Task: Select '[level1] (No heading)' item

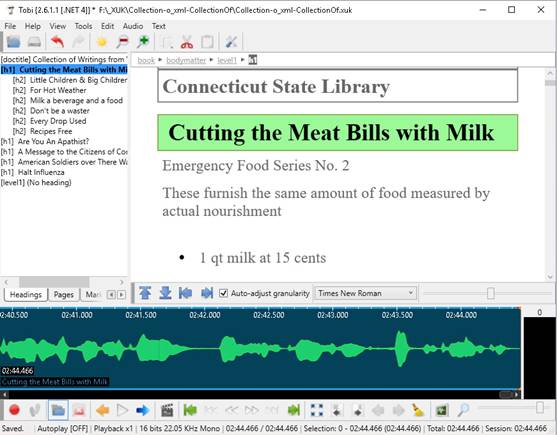Action: 36,183
